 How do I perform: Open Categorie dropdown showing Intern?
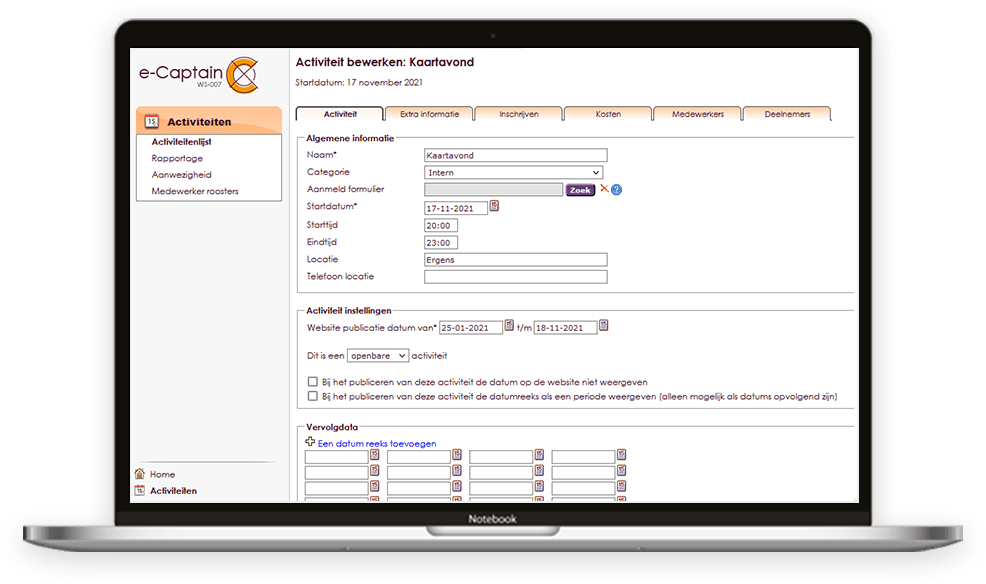(x=514, y=172)
